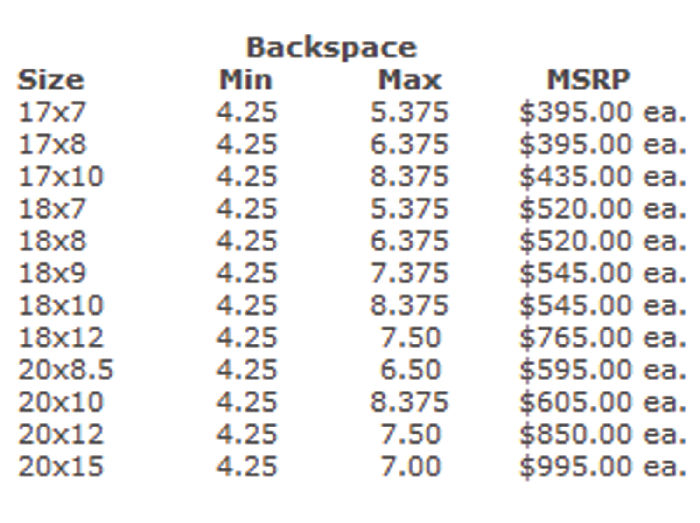Image resolution: width=700 pixels, height=523 pixels.
Task: Click the 20x15 size entry
Action: coord(61,467)
